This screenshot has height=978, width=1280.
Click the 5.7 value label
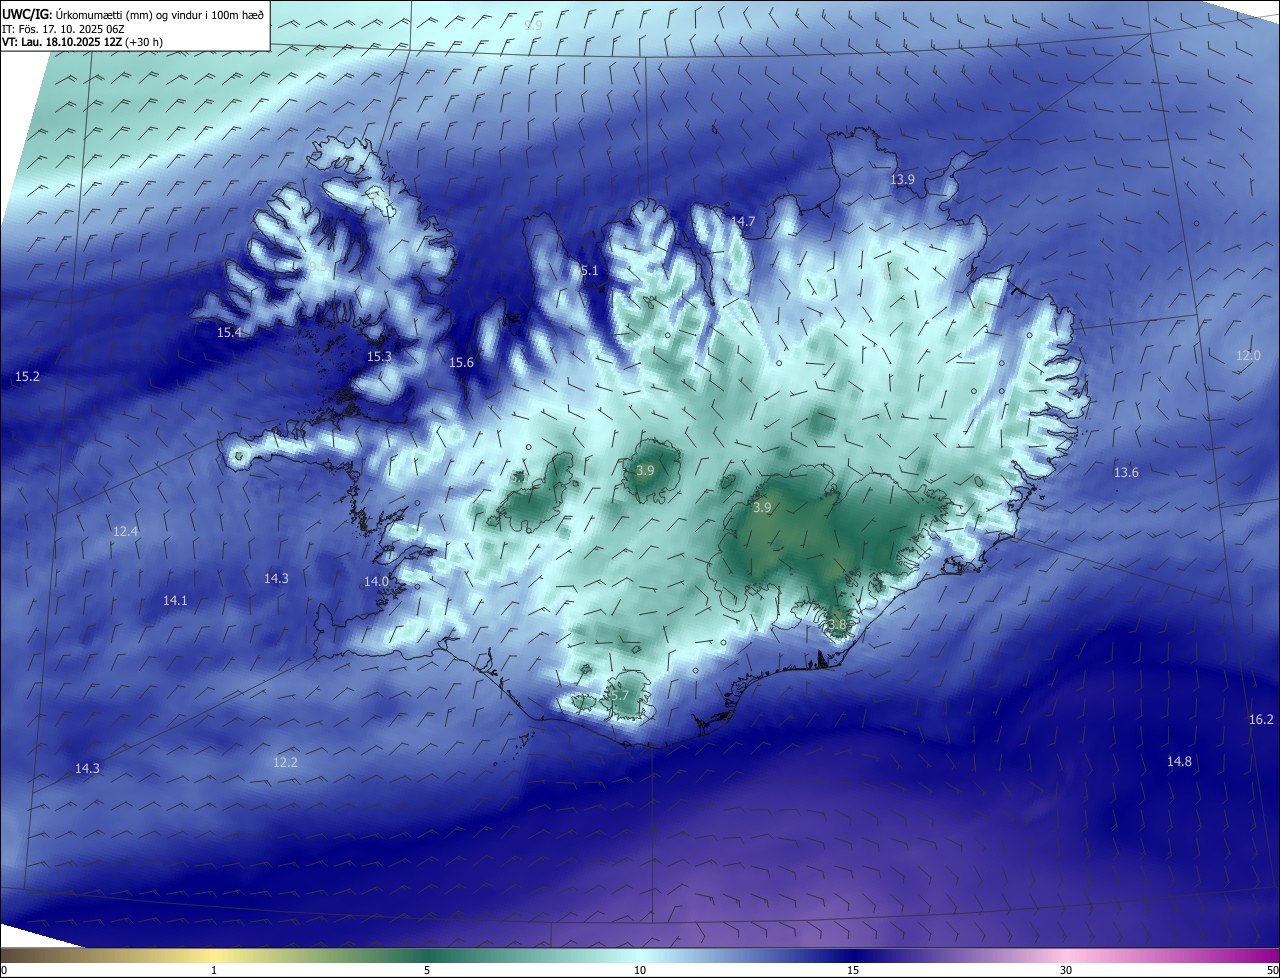coord(619,695)
